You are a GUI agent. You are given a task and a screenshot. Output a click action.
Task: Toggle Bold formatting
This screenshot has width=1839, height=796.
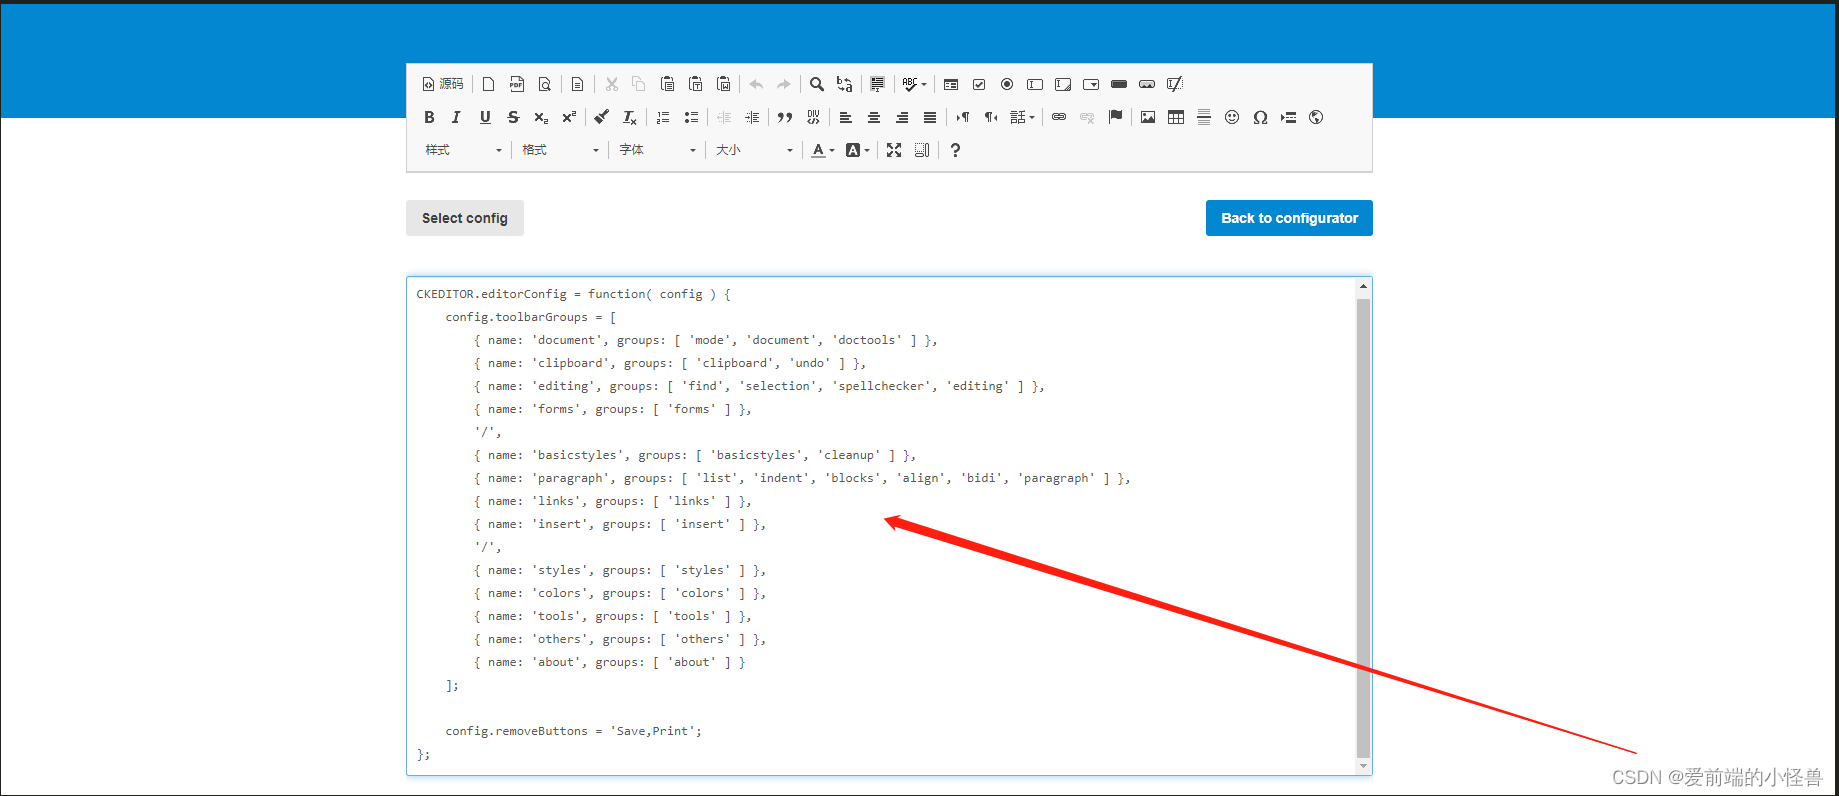click(429, 117)
